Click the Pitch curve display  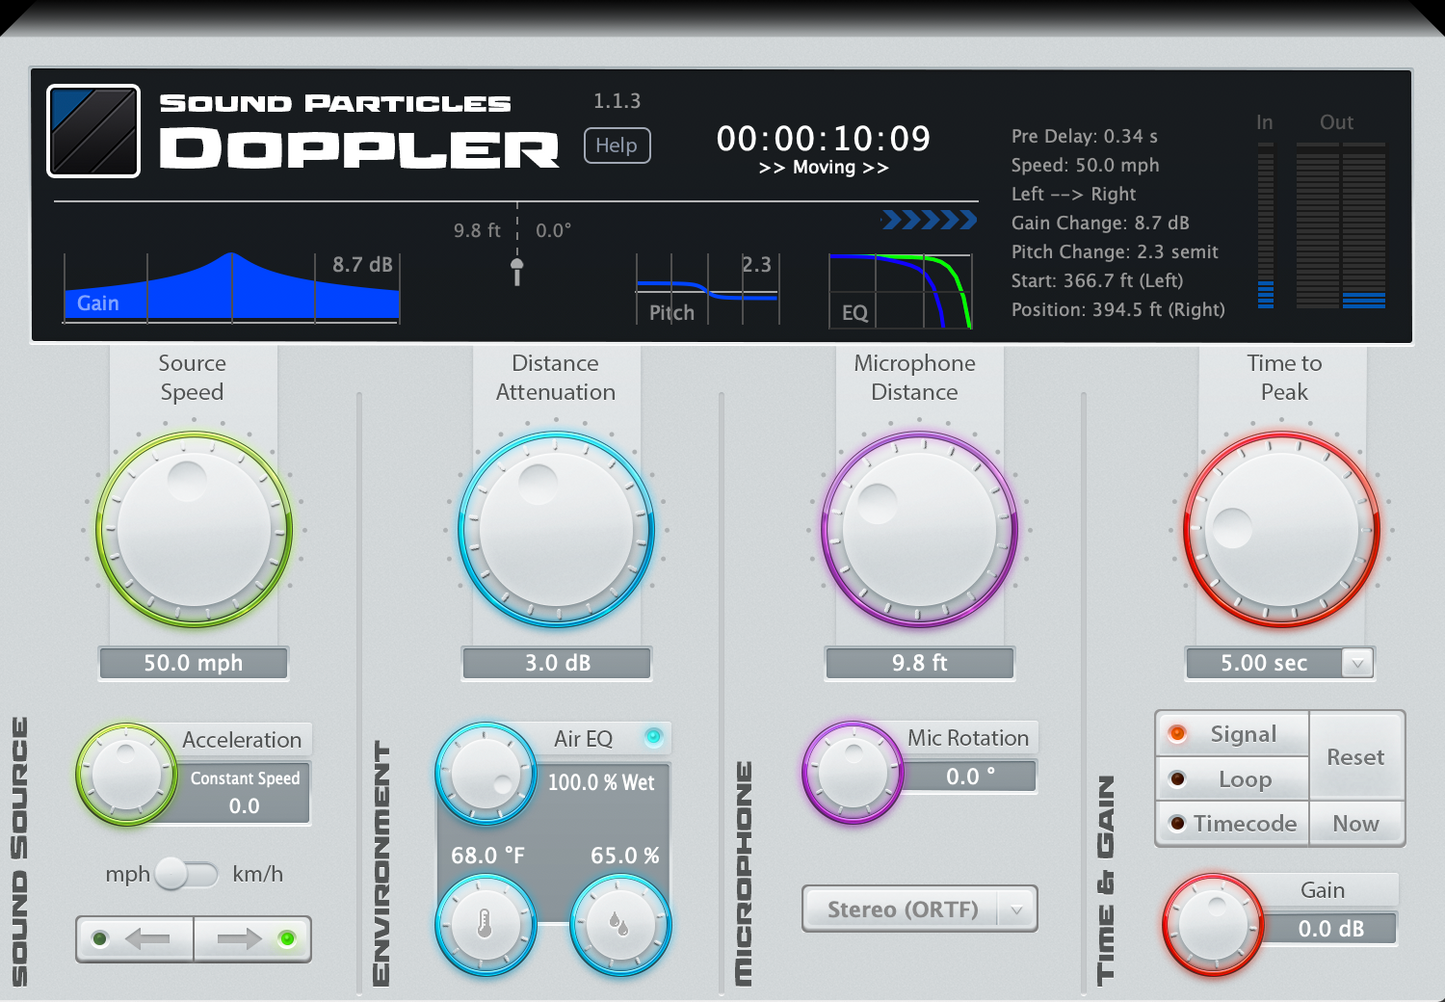click(707, 290)
